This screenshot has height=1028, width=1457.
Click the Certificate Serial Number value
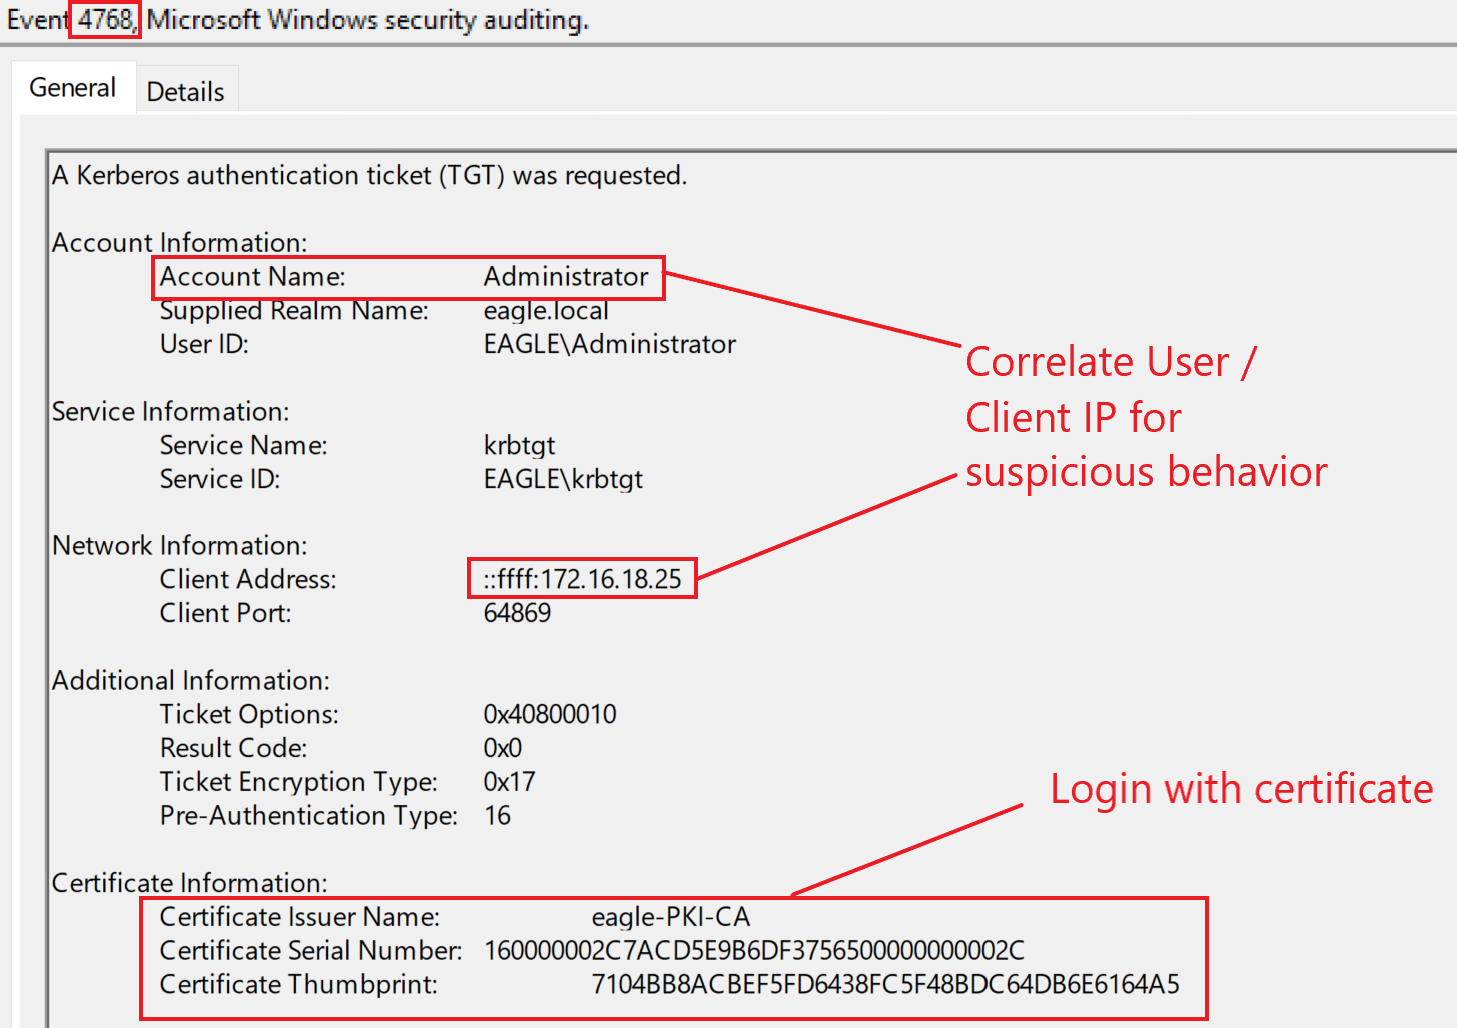click(x=754, y=950)
